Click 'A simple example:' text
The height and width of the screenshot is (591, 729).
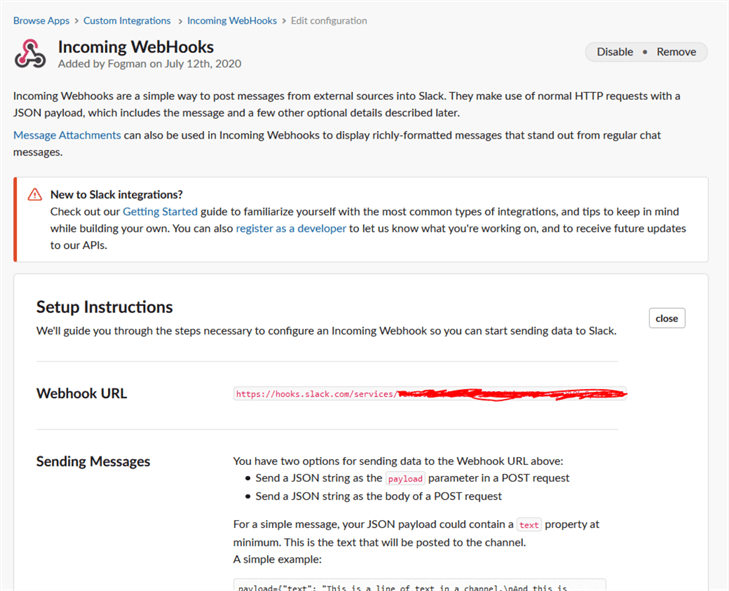277,559
